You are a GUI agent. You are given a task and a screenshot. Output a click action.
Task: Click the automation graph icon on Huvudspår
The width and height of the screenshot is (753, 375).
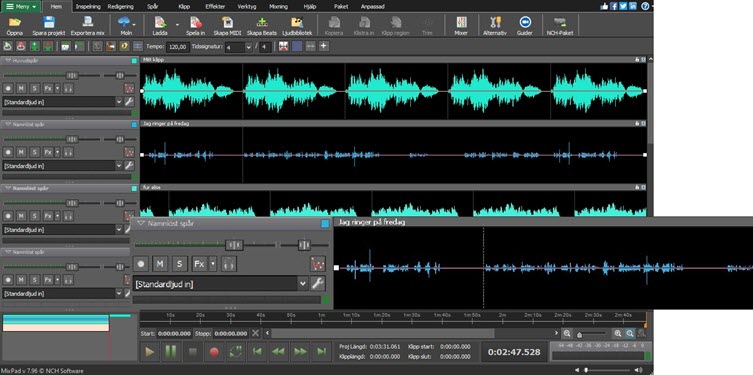coord(129,88)
